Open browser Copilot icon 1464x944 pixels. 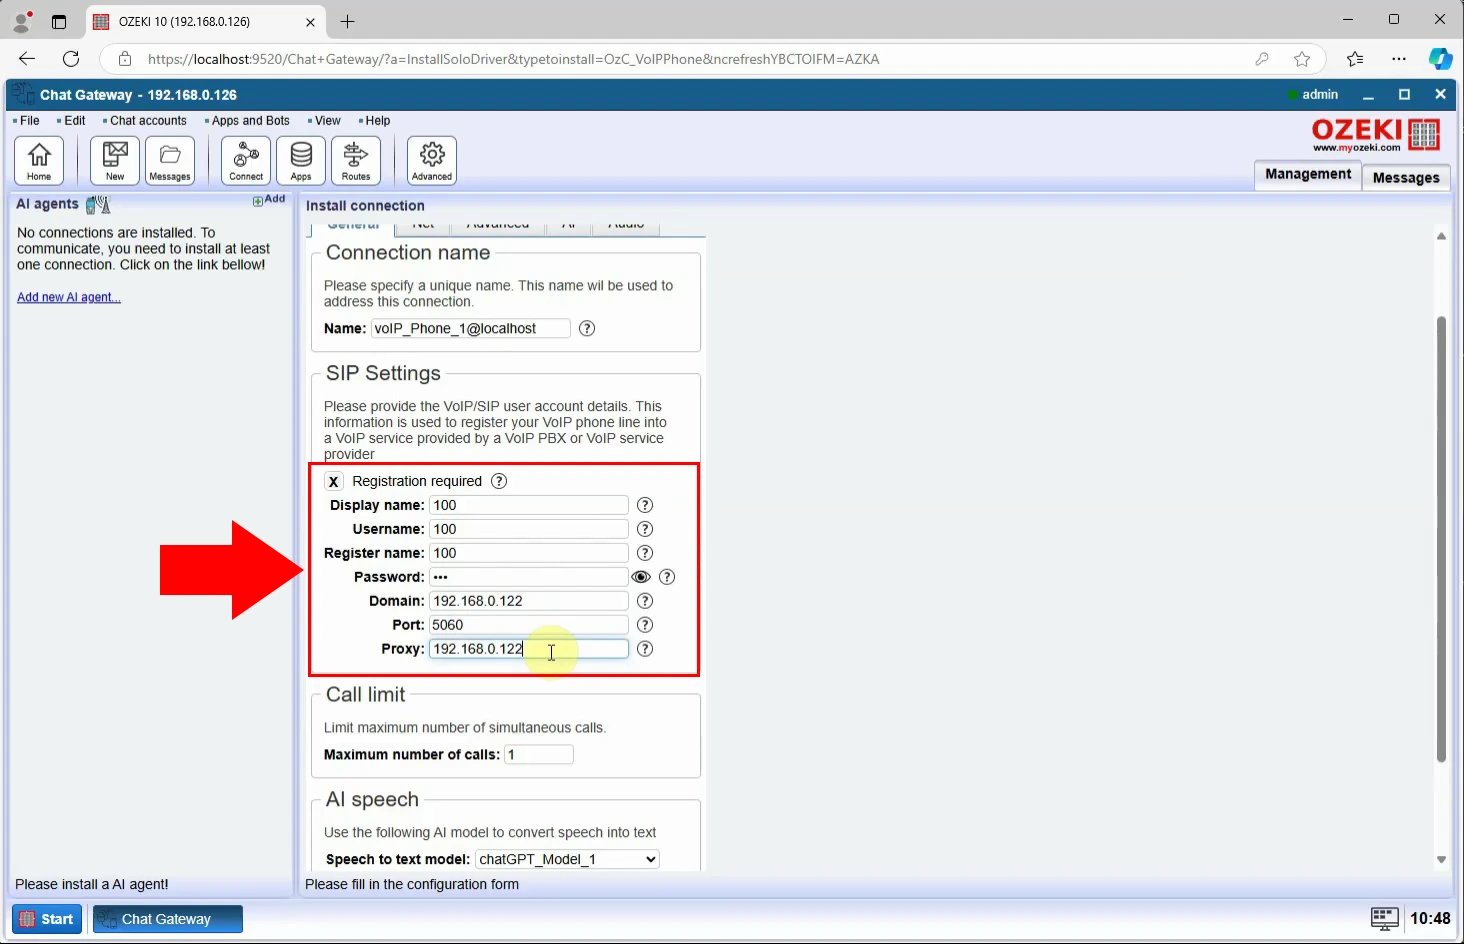[1440, 59]
